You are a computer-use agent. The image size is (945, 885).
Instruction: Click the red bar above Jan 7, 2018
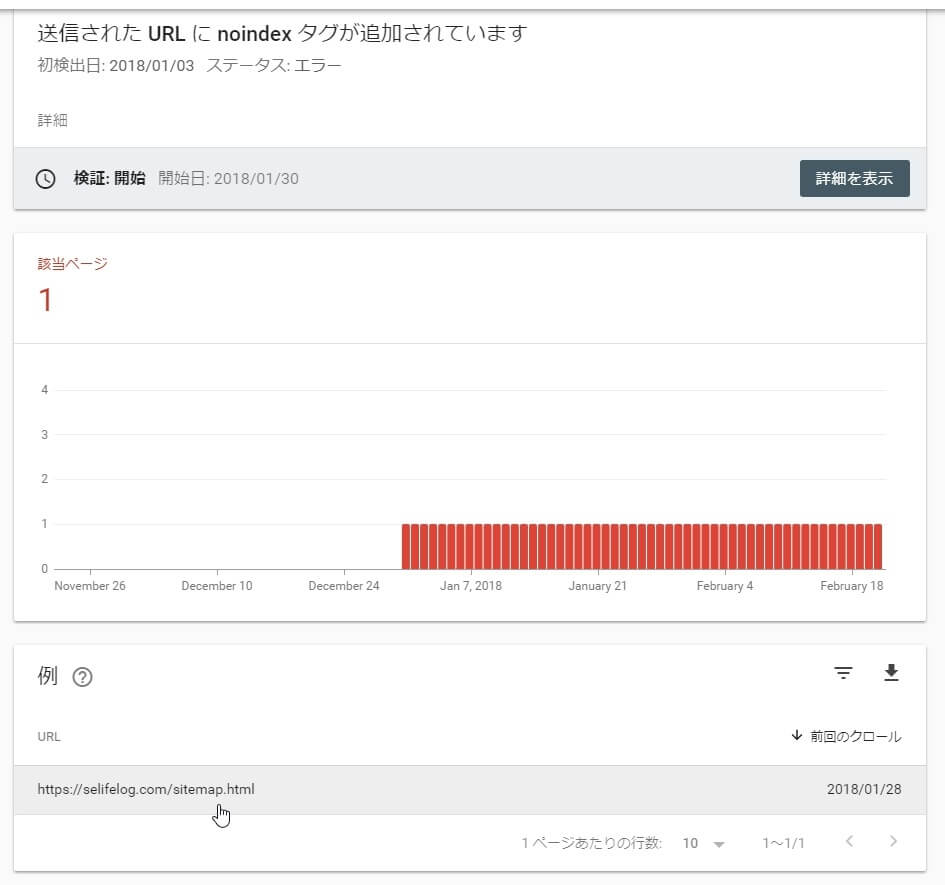pyautogui.click(x=470, y=546)
